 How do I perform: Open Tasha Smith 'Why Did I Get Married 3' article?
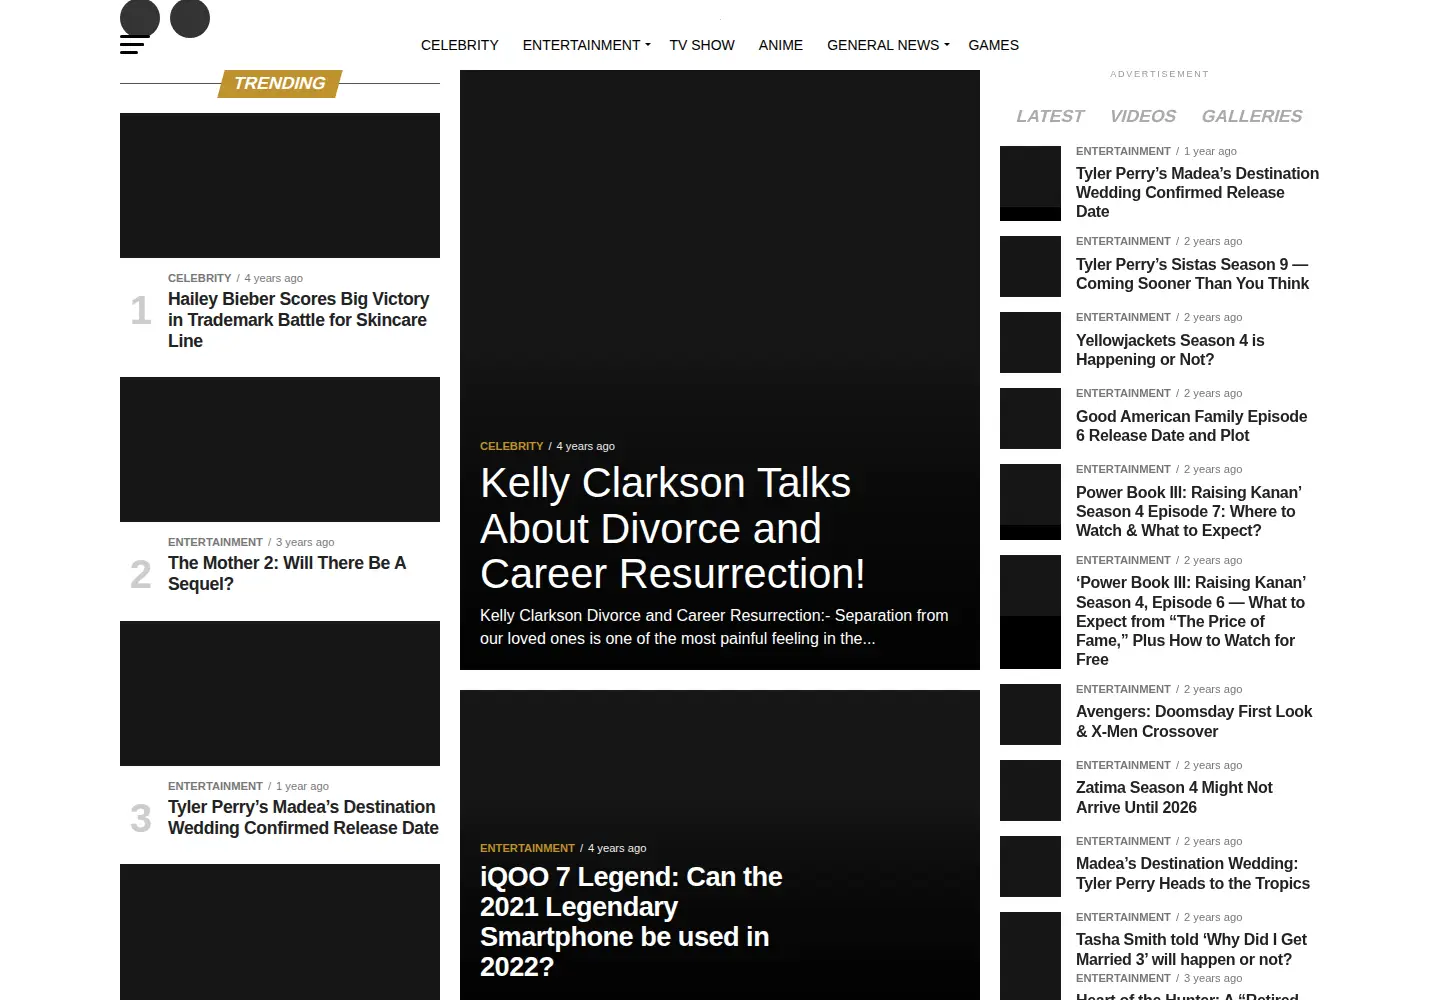(1191, 949)
